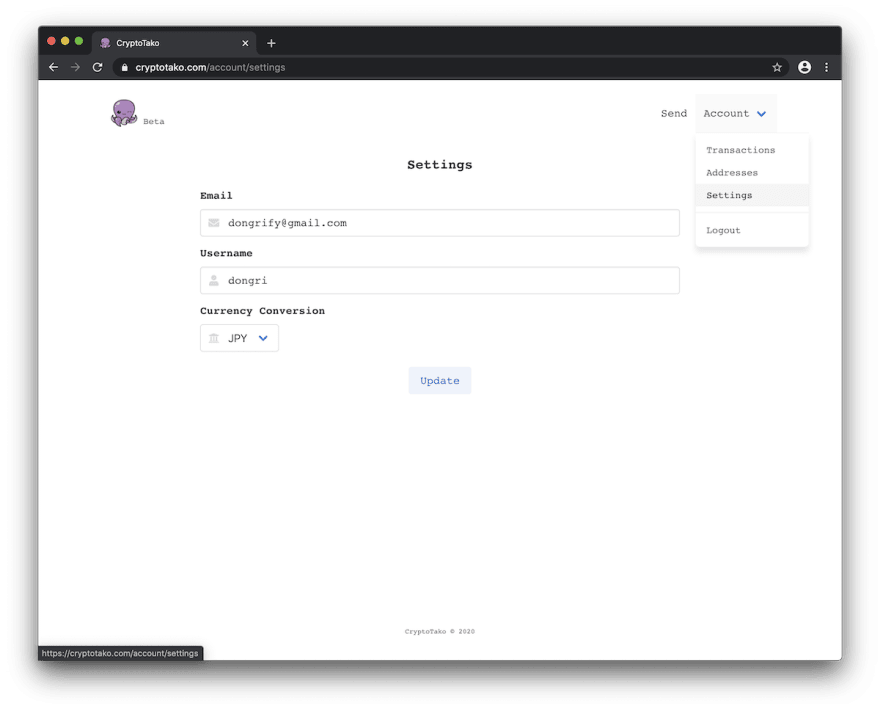Click the Username input field
This screenshot has height=711, width=880.
point(439,281)
